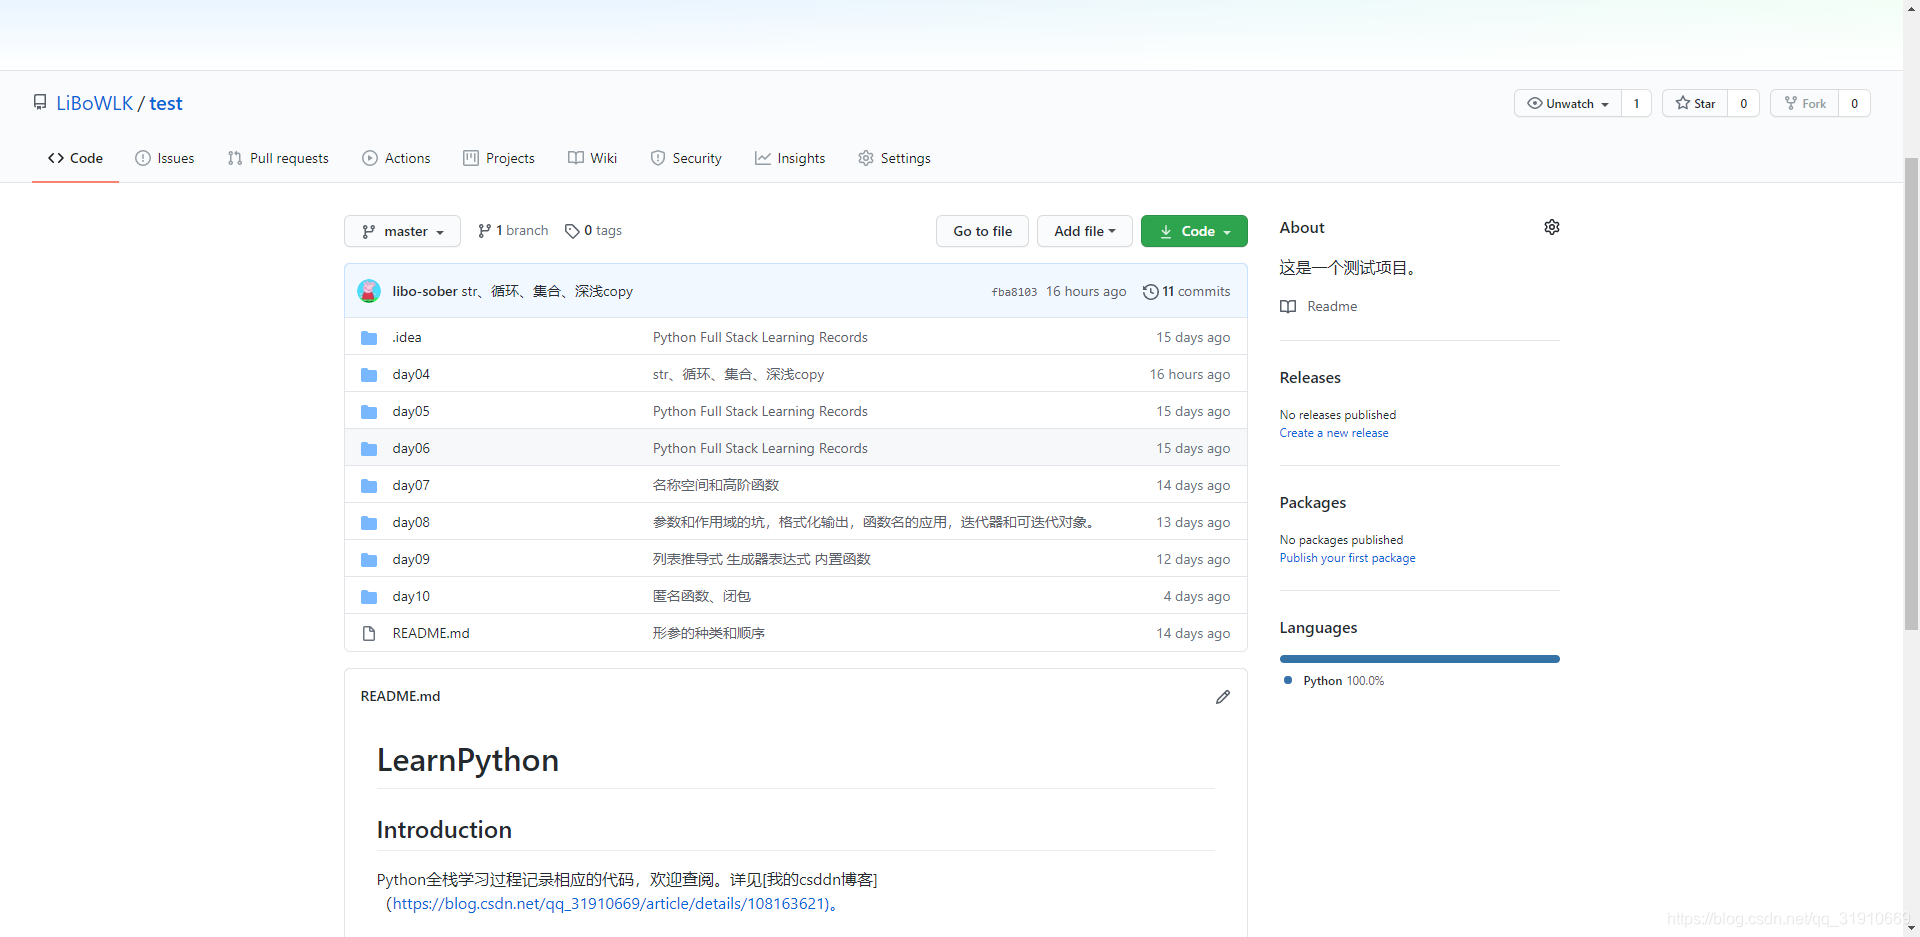Viewport: 1920px width, 937px height.
Task: Click the repository icon beside LiBoWLK
Action: pos(40,102)
